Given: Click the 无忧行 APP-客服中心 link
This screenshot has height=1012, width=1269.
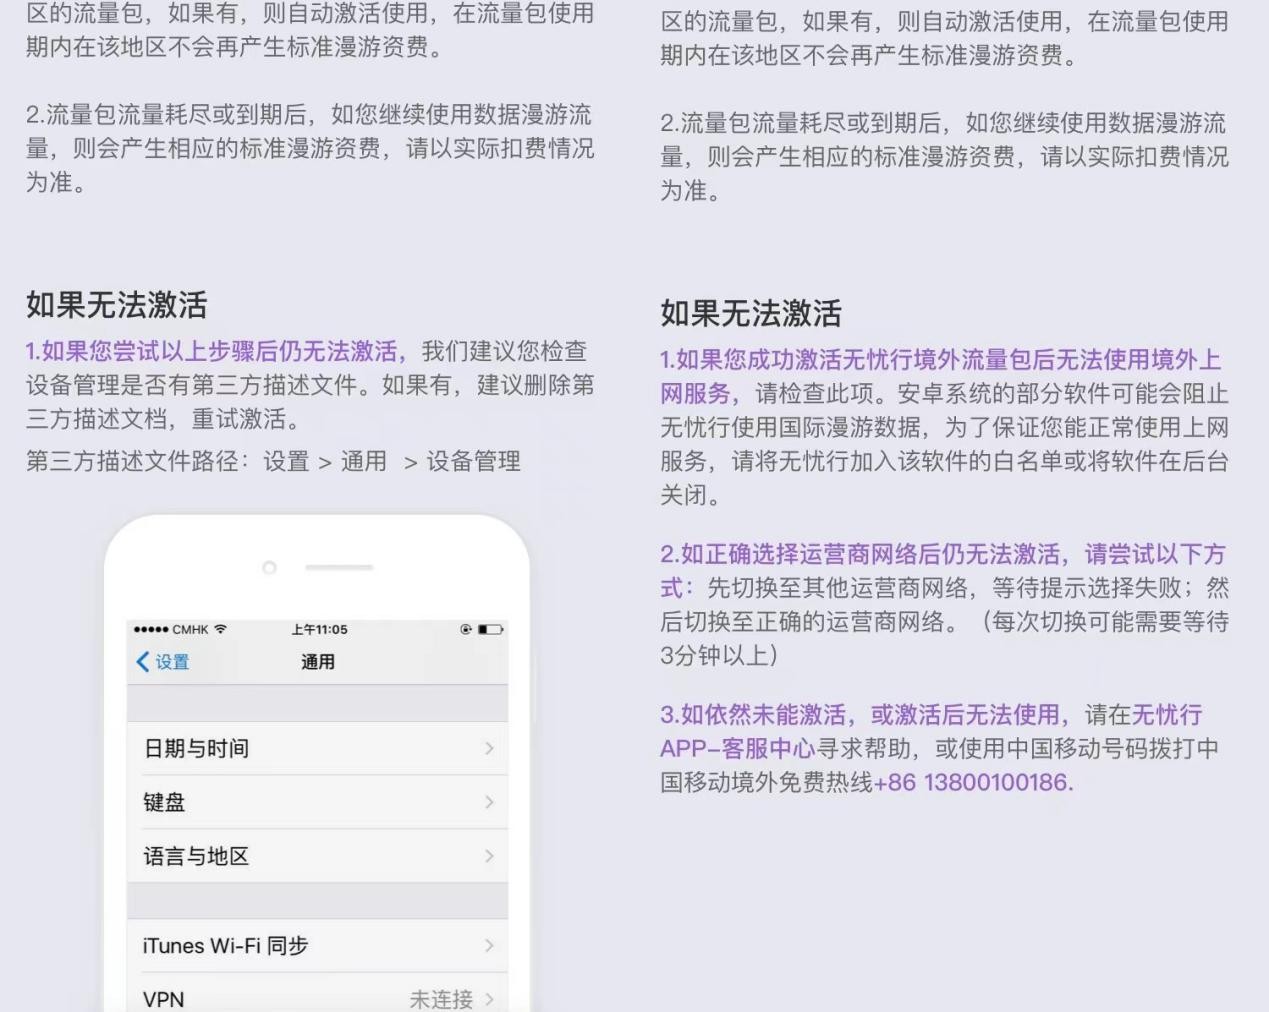Looking at the screenshot, I should tap(737, 749).
